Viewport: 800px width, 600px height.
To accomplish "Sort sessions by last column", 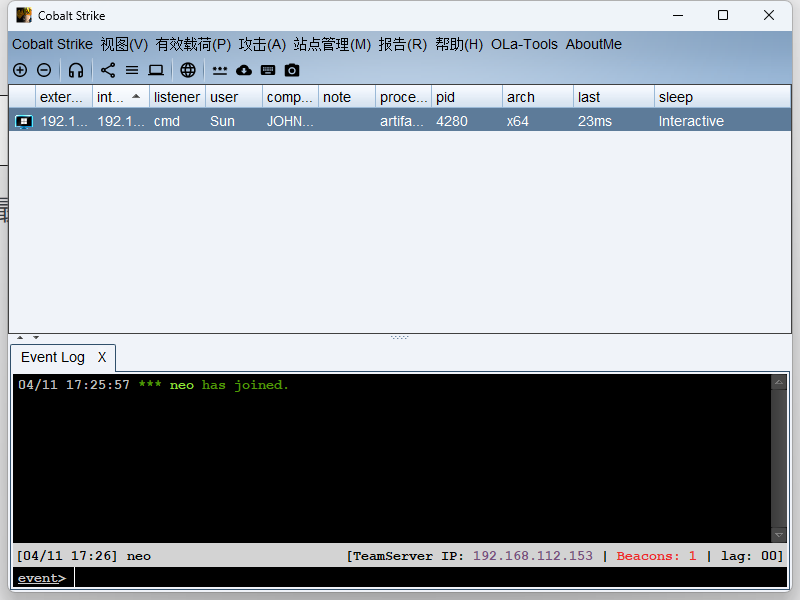I will [614, 97].
